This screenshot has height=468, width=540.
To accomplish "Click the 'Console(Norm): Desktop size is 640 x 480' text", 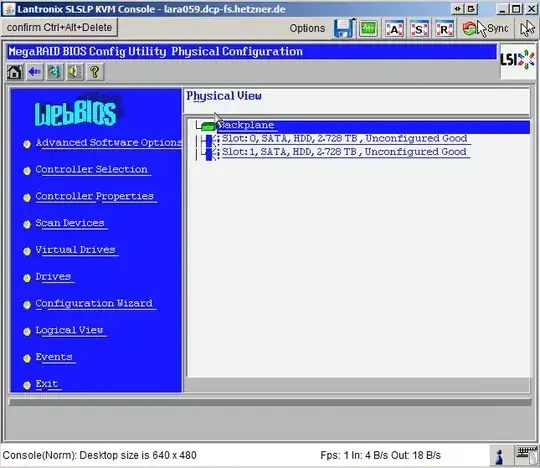I will pyautogui.click(x=100, y=455).
